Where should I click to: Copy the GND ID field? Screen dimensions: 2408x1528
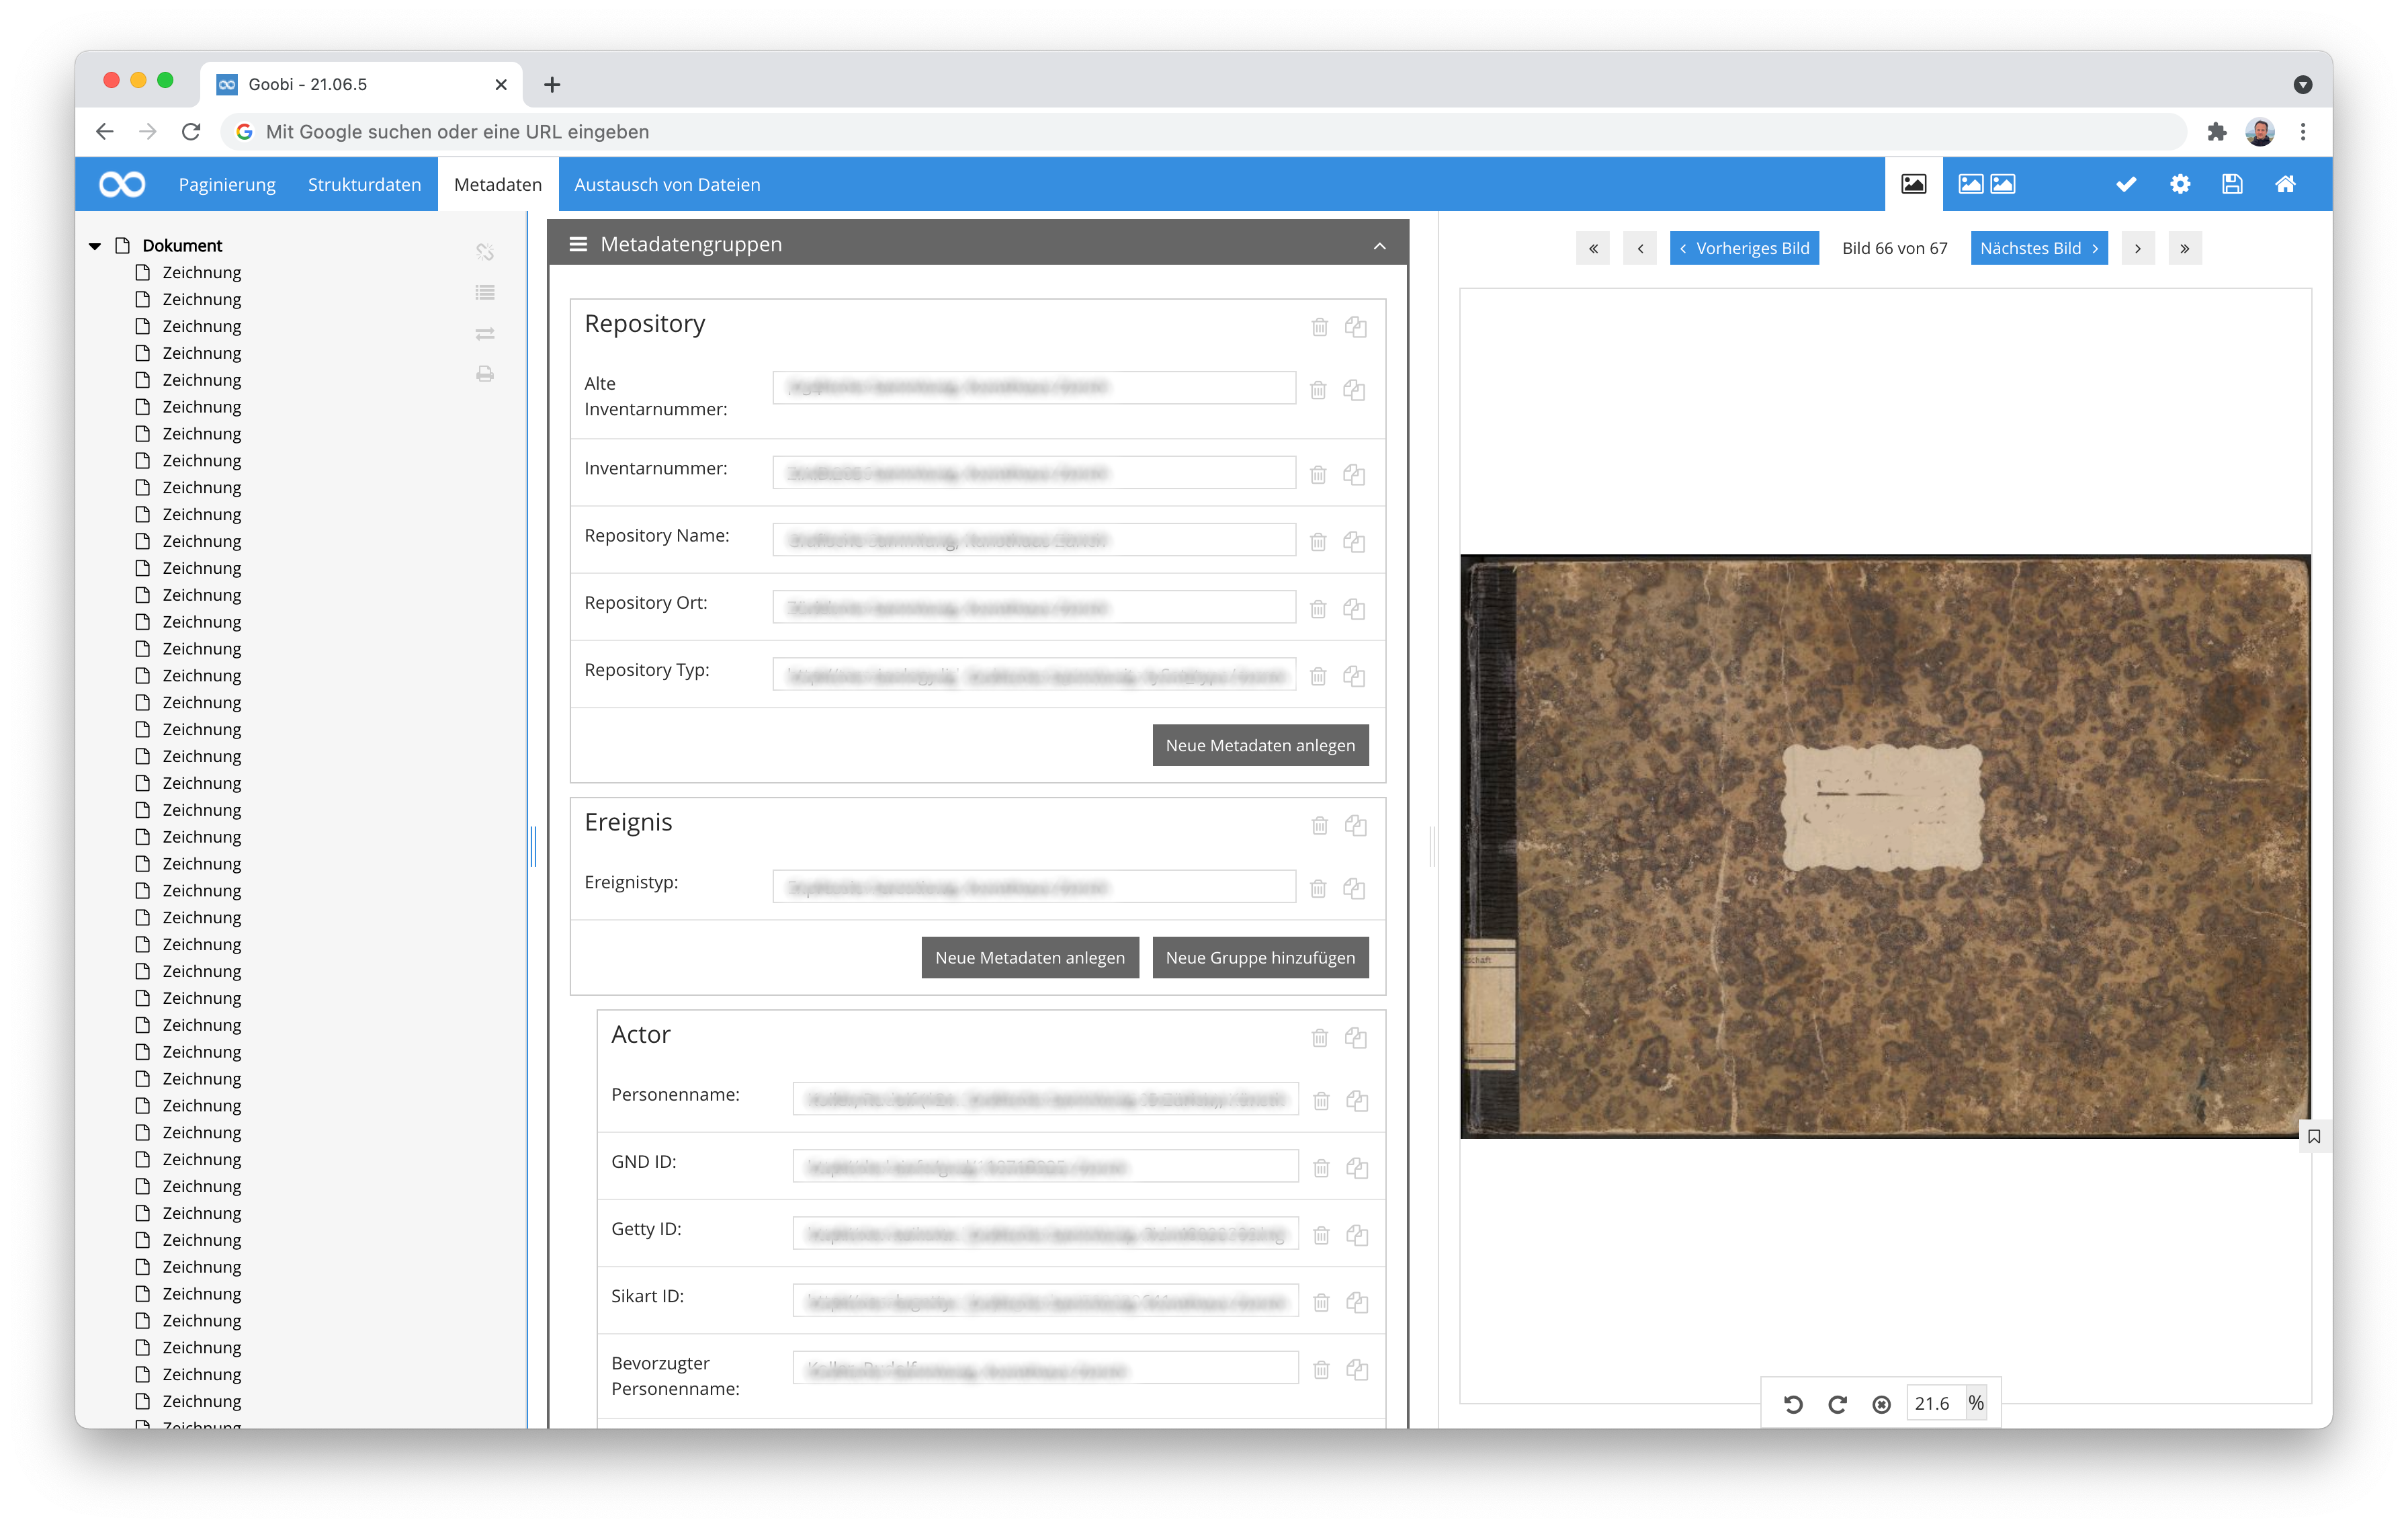(1357, 1168)
